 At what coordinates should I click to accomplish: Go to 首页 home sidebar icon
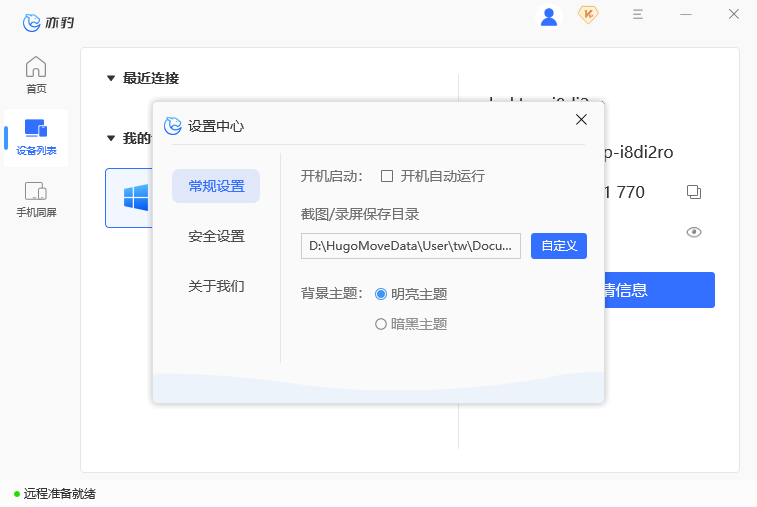(x=36, y=75)
